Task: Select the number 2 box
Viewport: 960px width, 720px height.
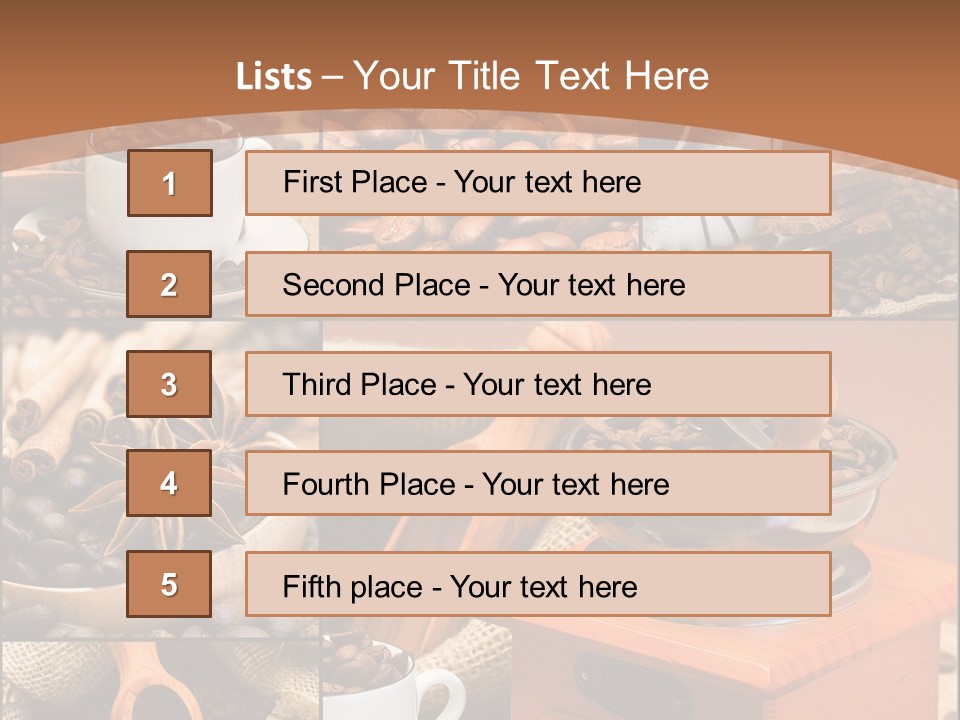Action: click(169, 284)
